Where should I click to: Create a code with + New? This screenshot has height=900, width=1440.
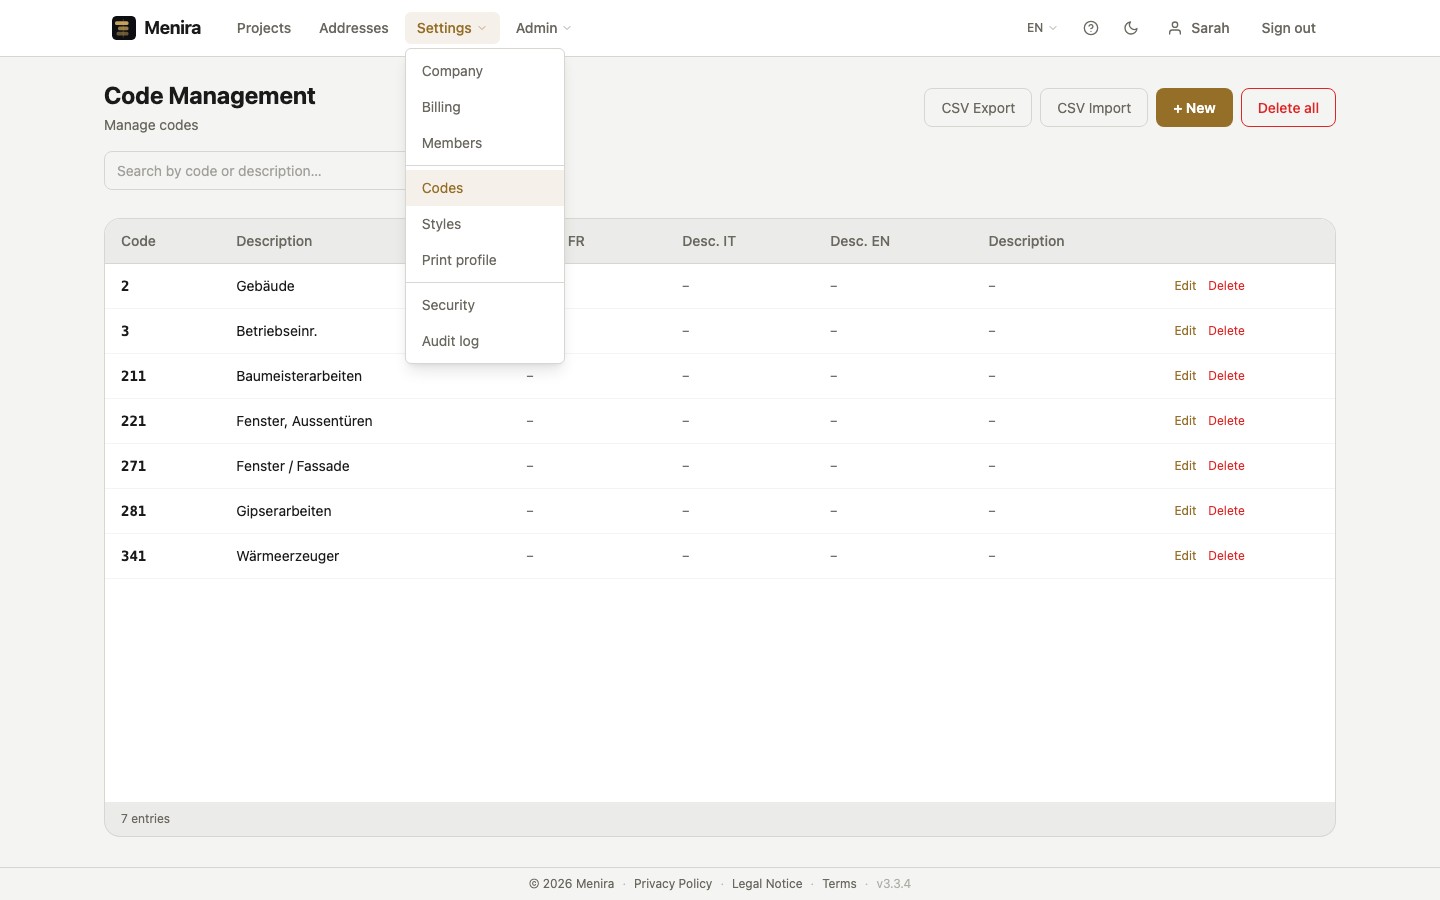tap(1194, 108)
